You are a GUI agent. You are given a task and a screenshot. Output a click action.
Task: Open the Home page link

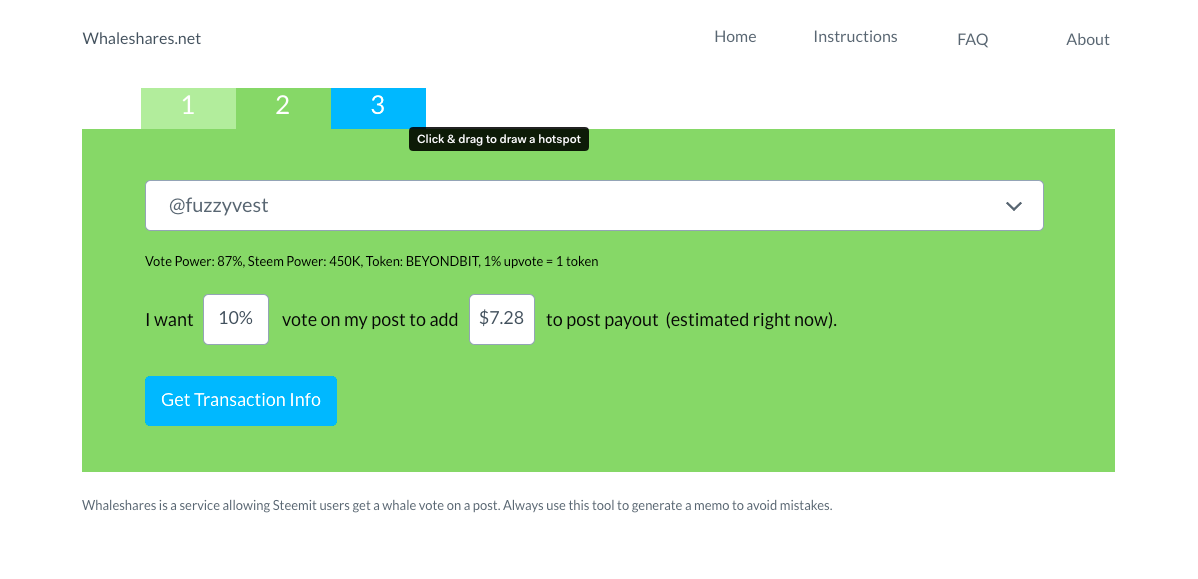pos(735,37)
